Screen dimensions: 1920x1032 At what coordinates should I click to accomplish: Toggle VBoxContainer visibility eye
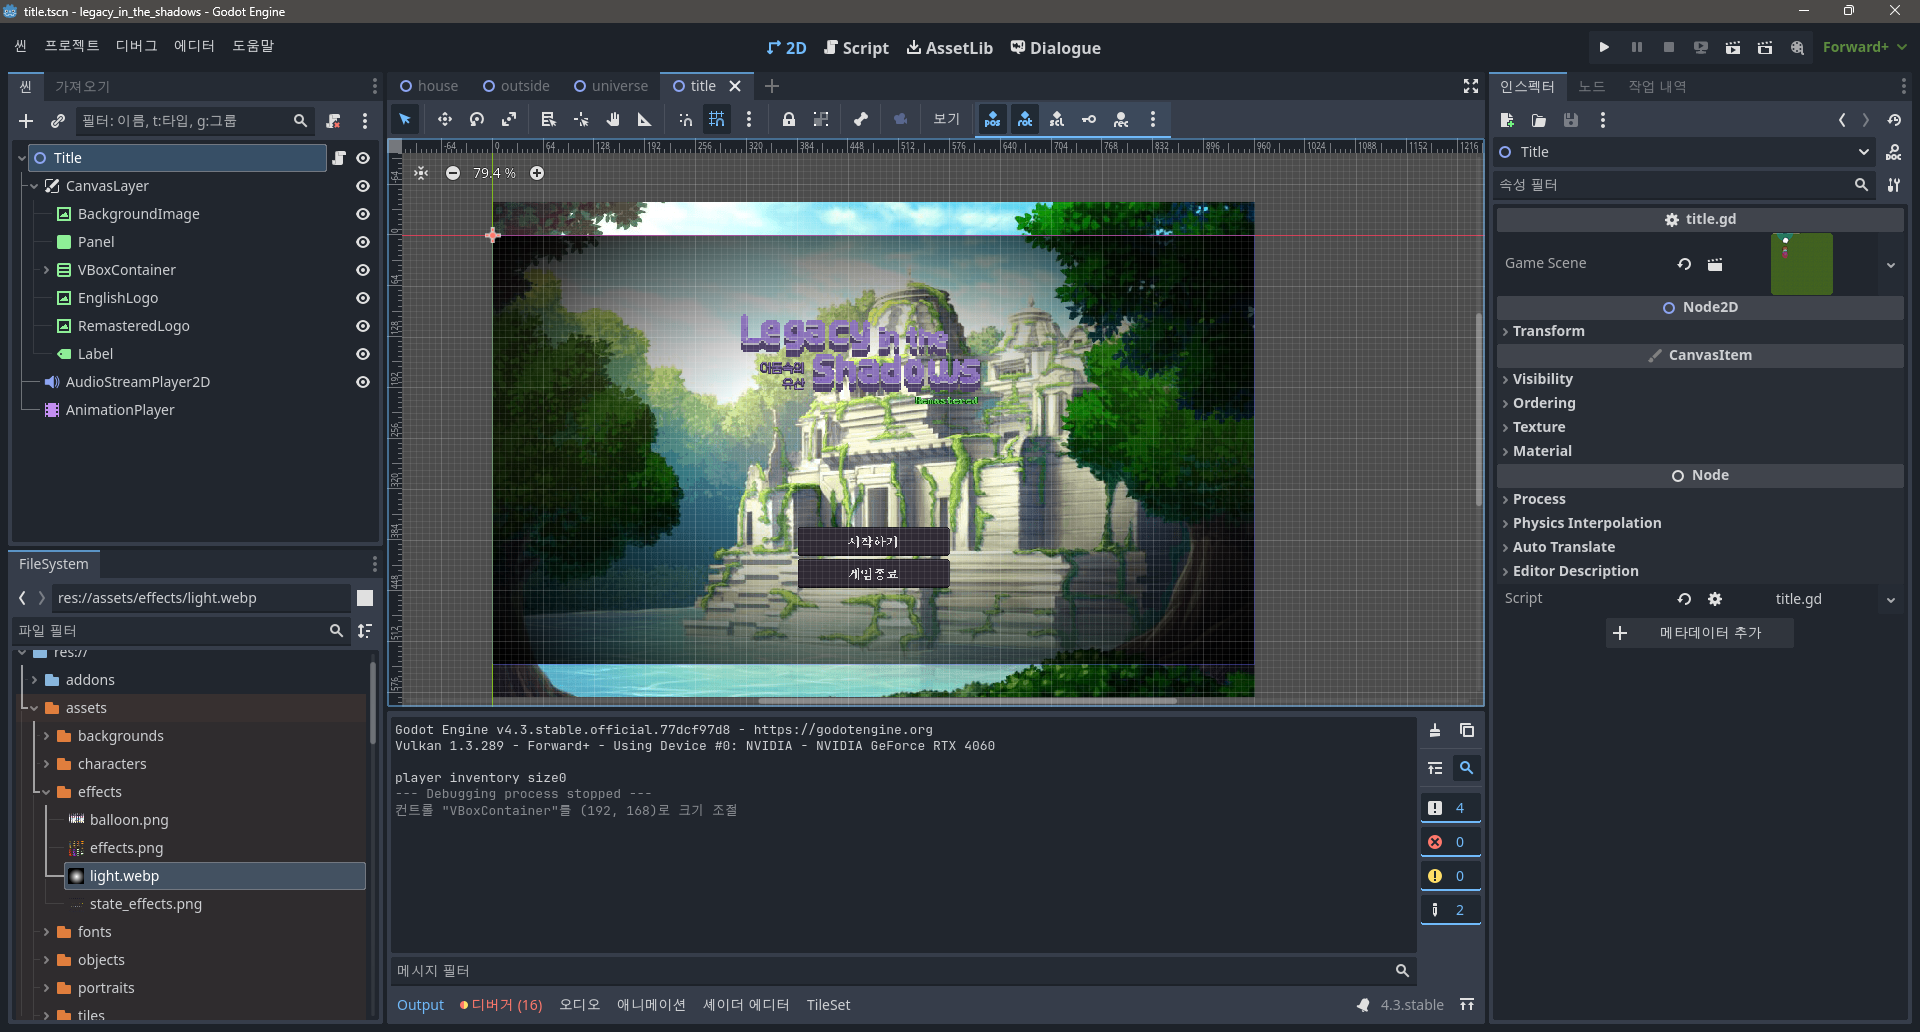[363, 270]
